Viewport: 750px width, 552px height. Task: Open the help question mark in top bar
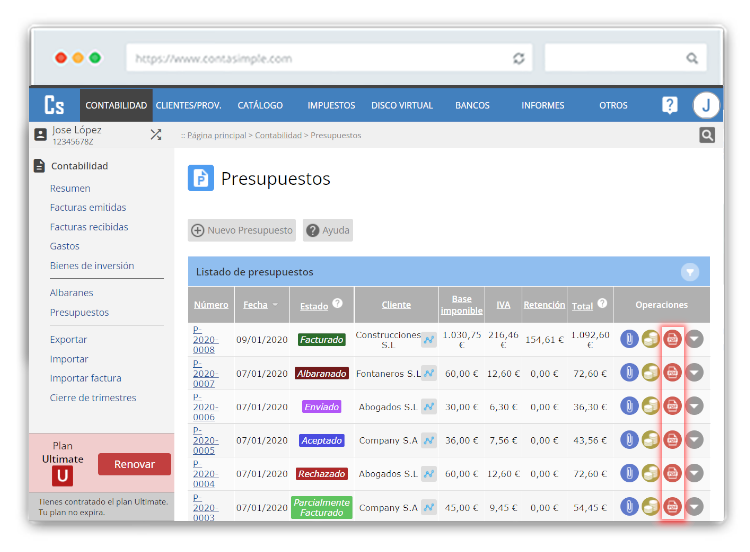click(670, 105)
